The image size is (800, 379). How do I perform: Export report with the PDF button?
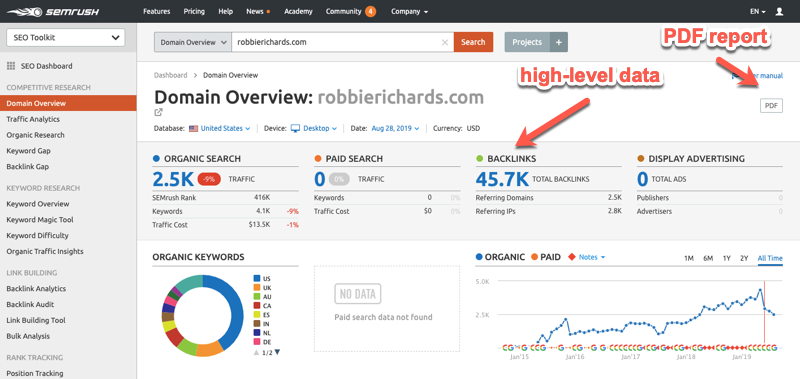point(771,106)
